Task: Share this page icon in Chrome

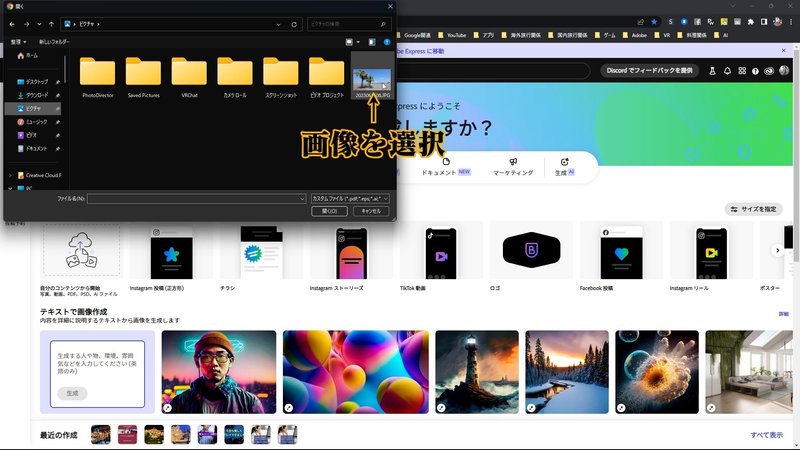Action: pos(641,22)
